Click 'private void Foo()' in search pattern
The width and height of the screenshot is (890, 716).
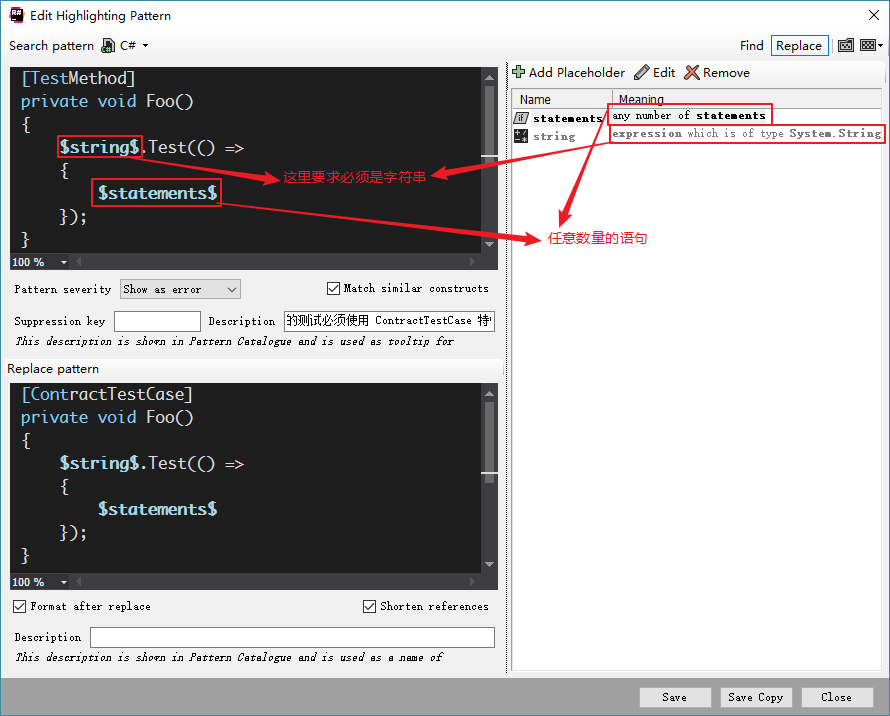tap(107, 102)
